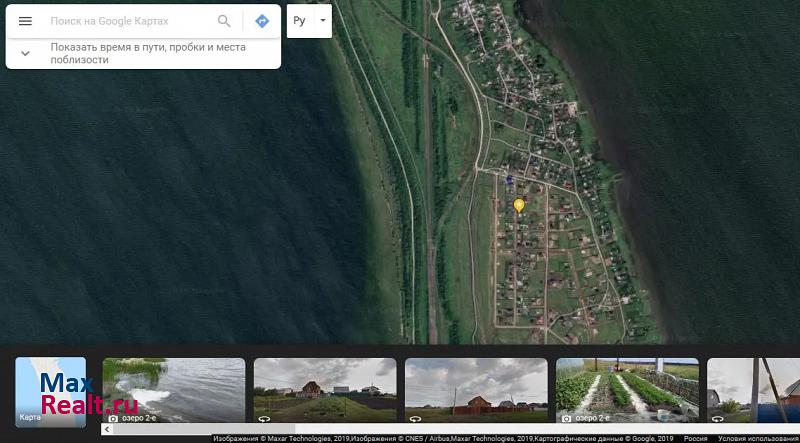The width and height of the screenshot is (800, 443).
Task: Click the photo strip scrollbar left arrow
Action: click(106, 429)
